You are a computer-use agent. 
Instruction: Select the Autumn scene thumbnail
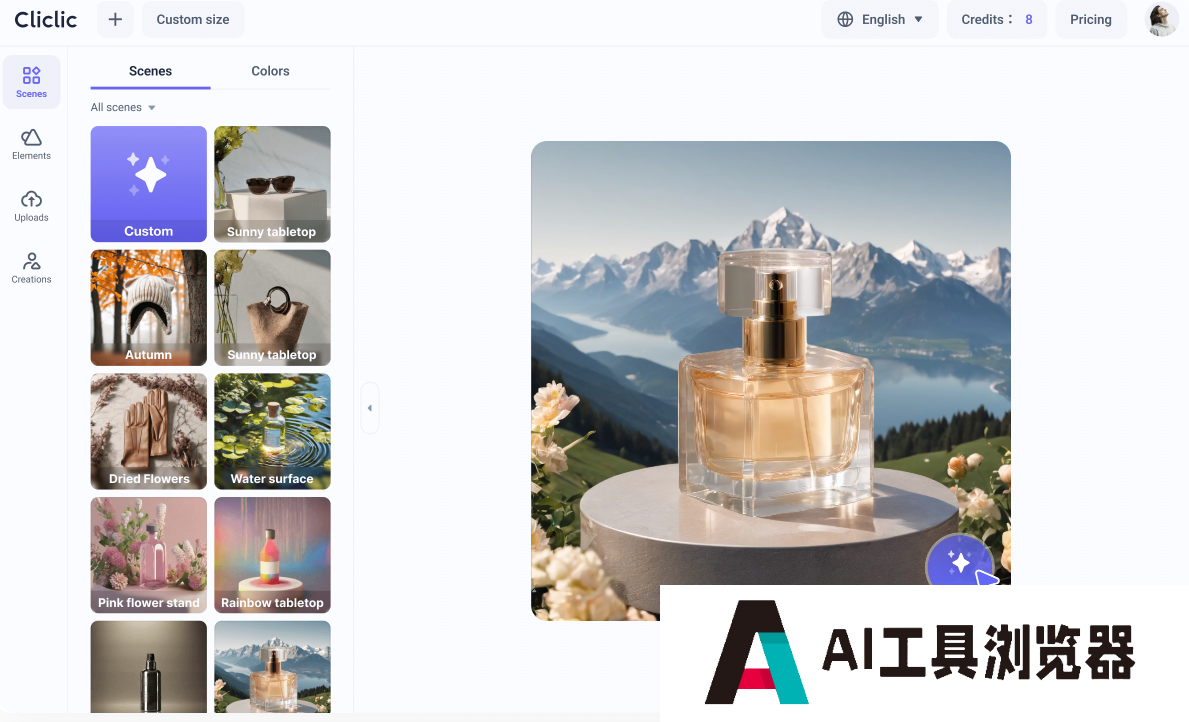coord(149,307)
